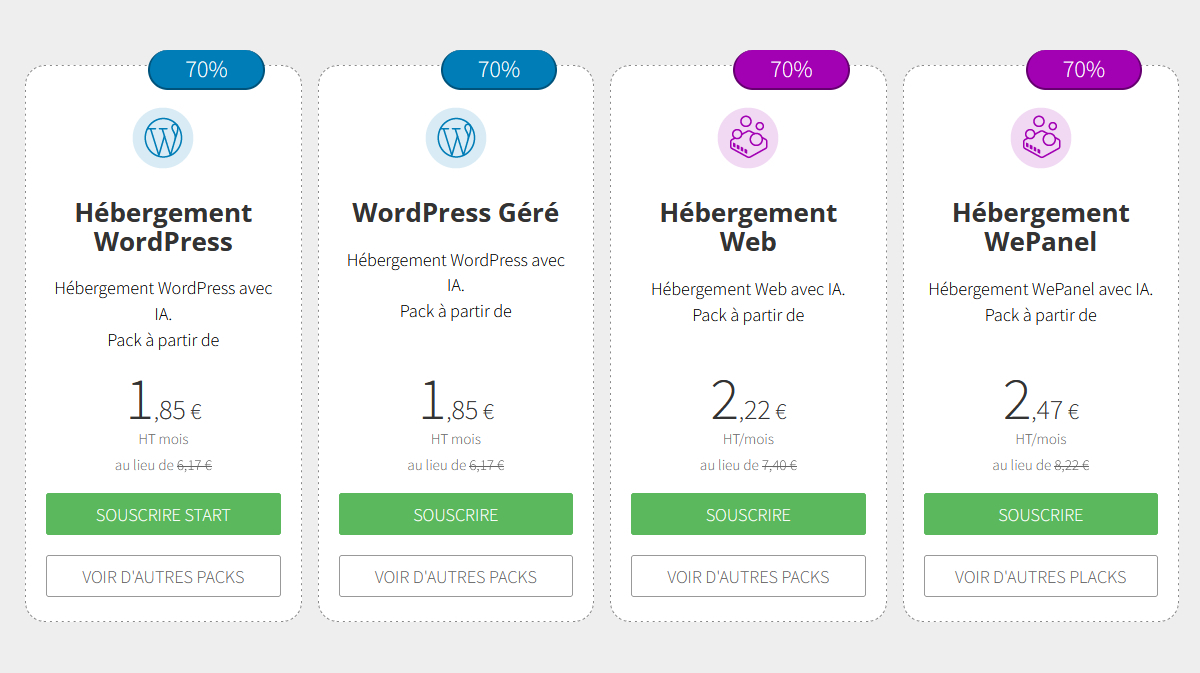Open VOIR D'AUTRES PACKS under WordPress Géré

coord(456,577)
